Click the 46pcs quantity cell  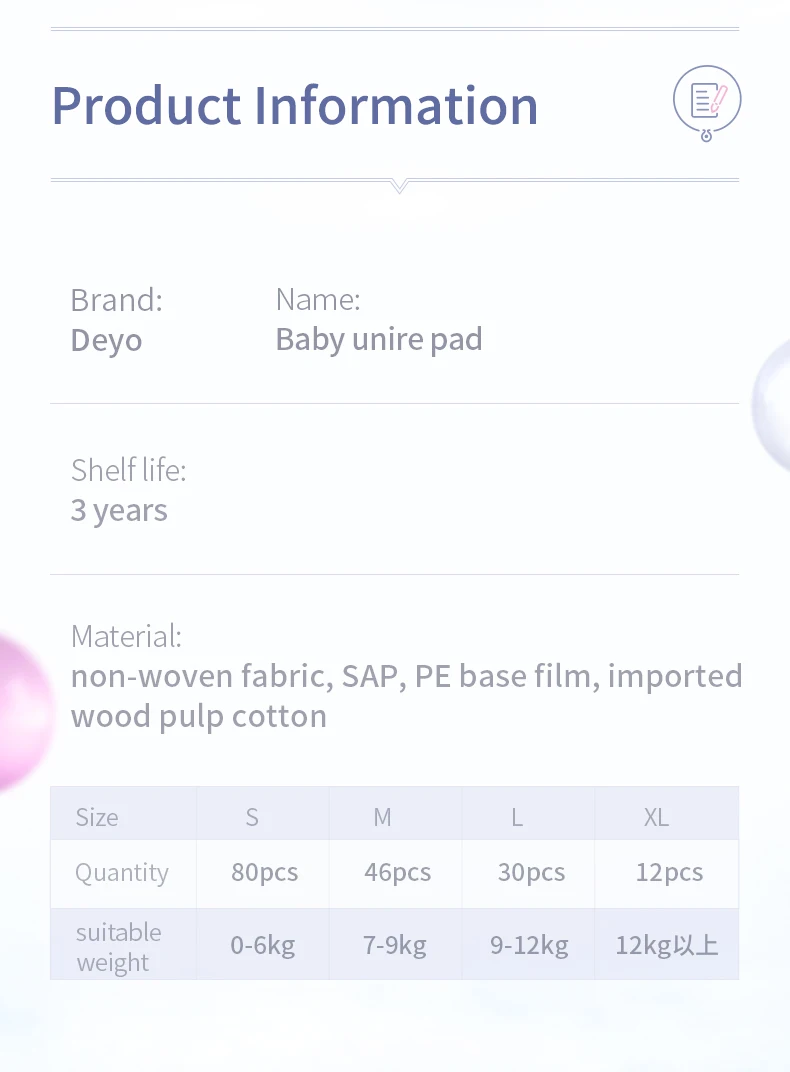click(397, 872)
